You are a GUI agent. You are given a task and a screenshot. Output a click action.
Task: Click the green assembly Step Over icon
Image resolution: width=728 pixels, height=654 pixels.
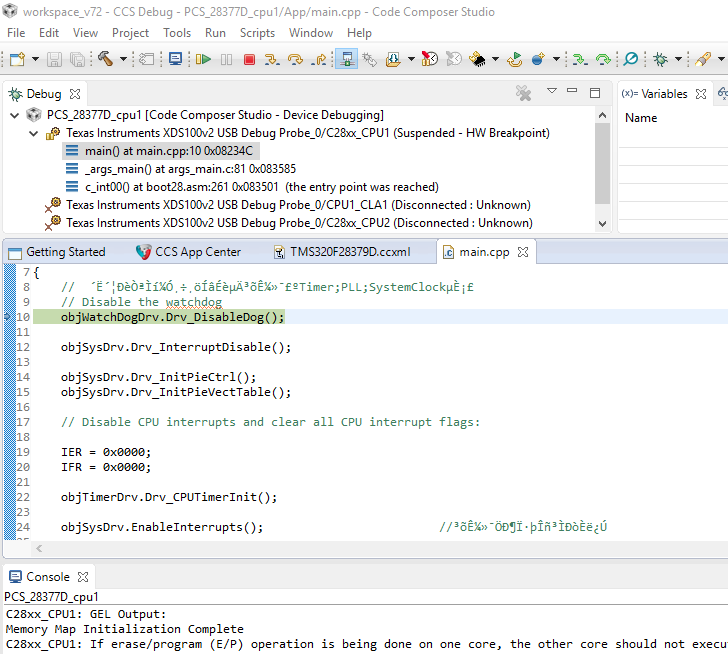[x=603, y=59]
